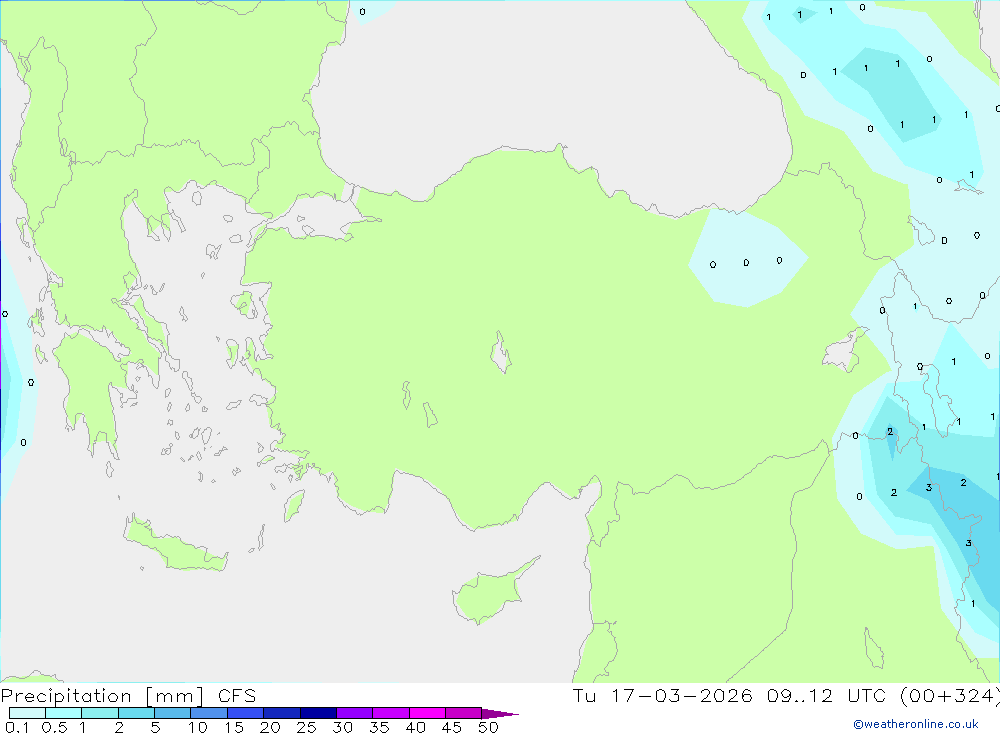Click the '25' legend scale label
The image size is (1000, 733).
tap(307, 727)
